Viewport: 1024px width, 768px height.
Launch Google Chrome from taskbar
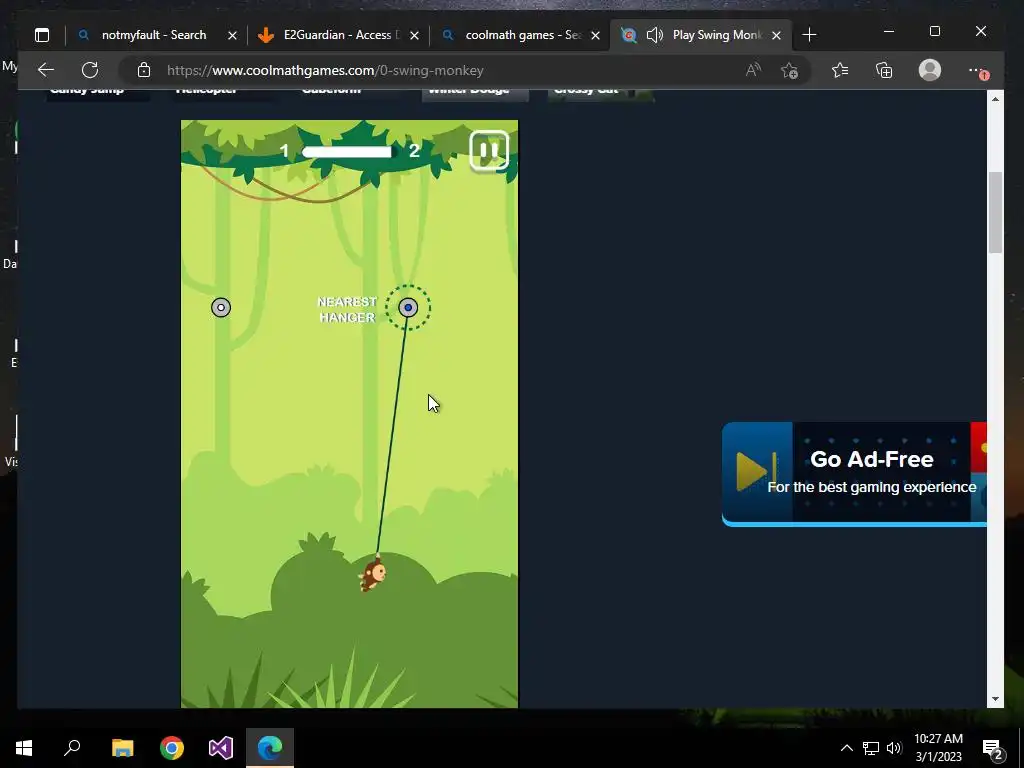point(172,748)
